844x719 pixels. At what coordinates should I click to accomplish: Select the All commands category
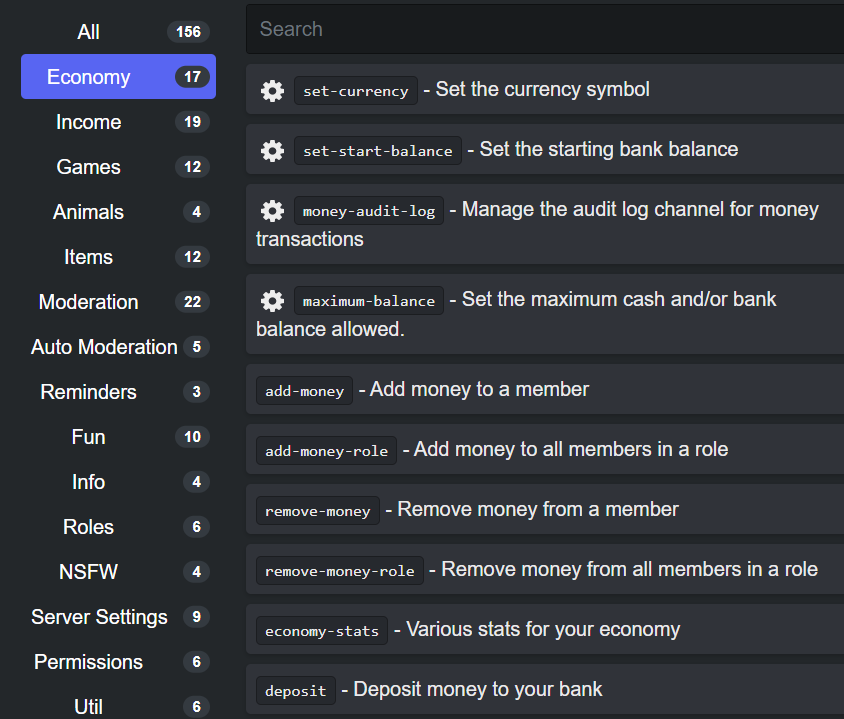point(118,32)
